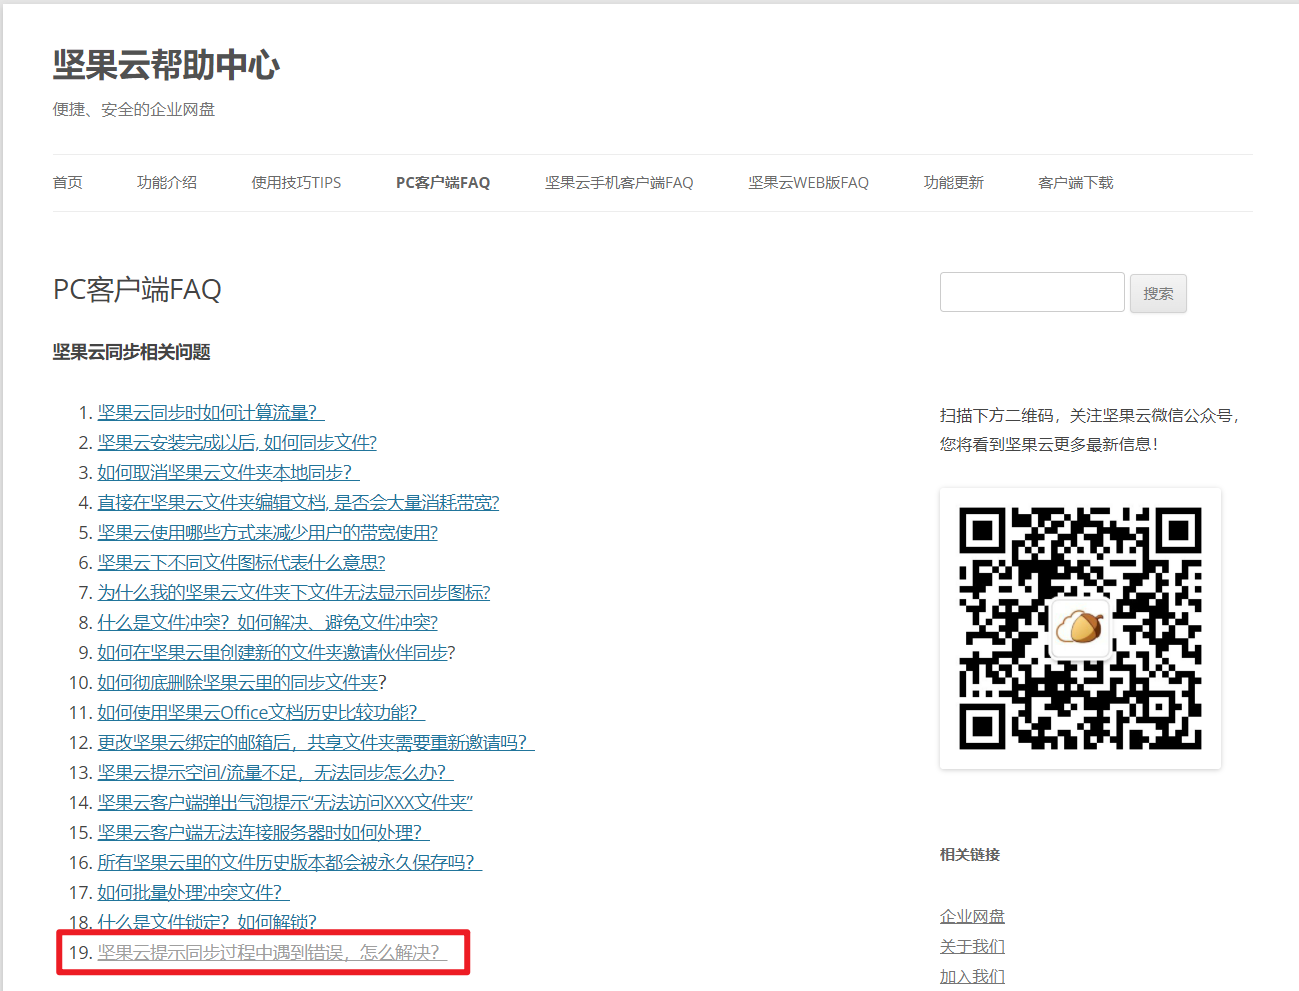Image resolution: width=1299 pixels, height=991 pixels.
Task: Open FAQ 如何彻底删除坚果云里的同步文件夹
Action: pyautogui.click(x=238, y=682)
